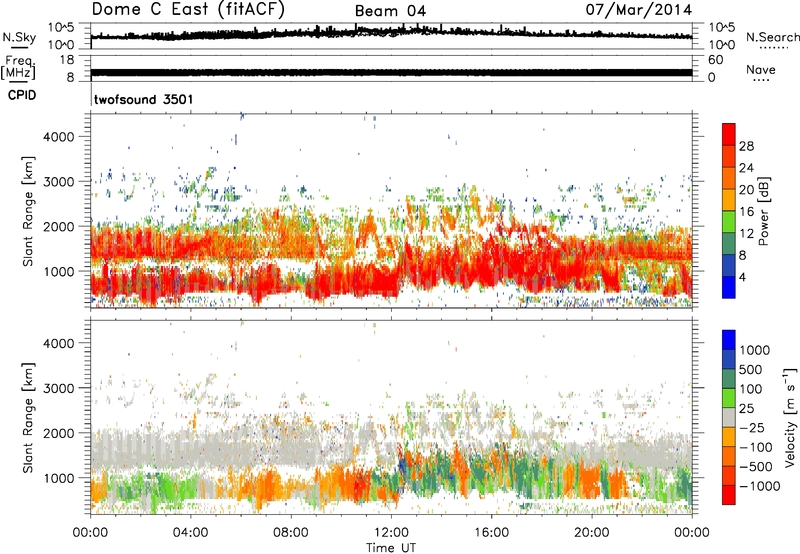Click the "Dome C East (fitACF)" plot title
This screenshot has width=800, height=554.
point(188,9)
